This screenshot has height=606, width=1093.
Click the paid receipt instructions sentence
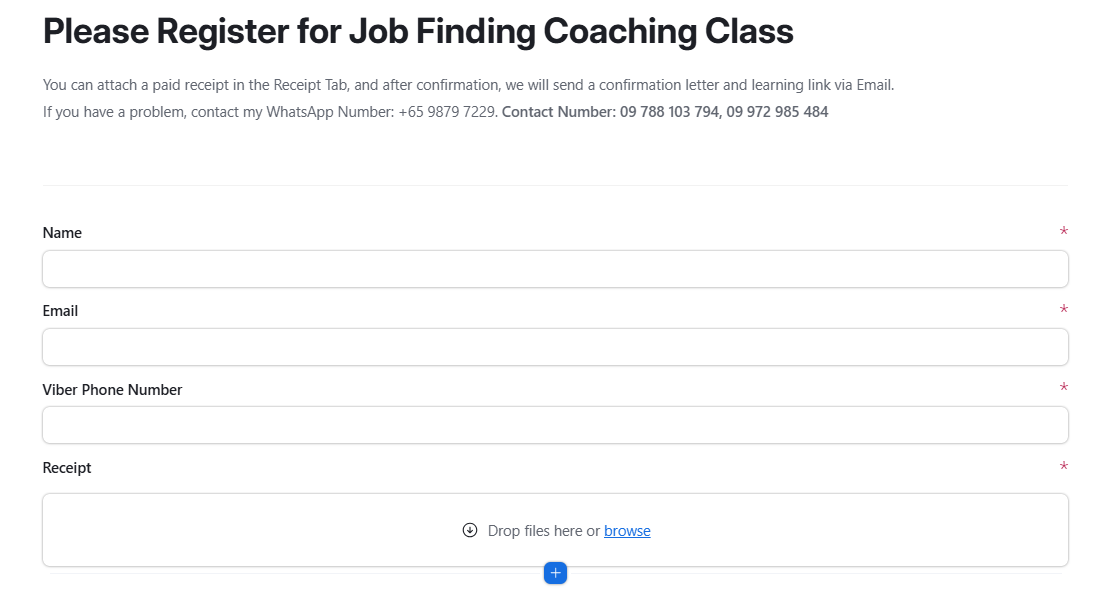468,85
